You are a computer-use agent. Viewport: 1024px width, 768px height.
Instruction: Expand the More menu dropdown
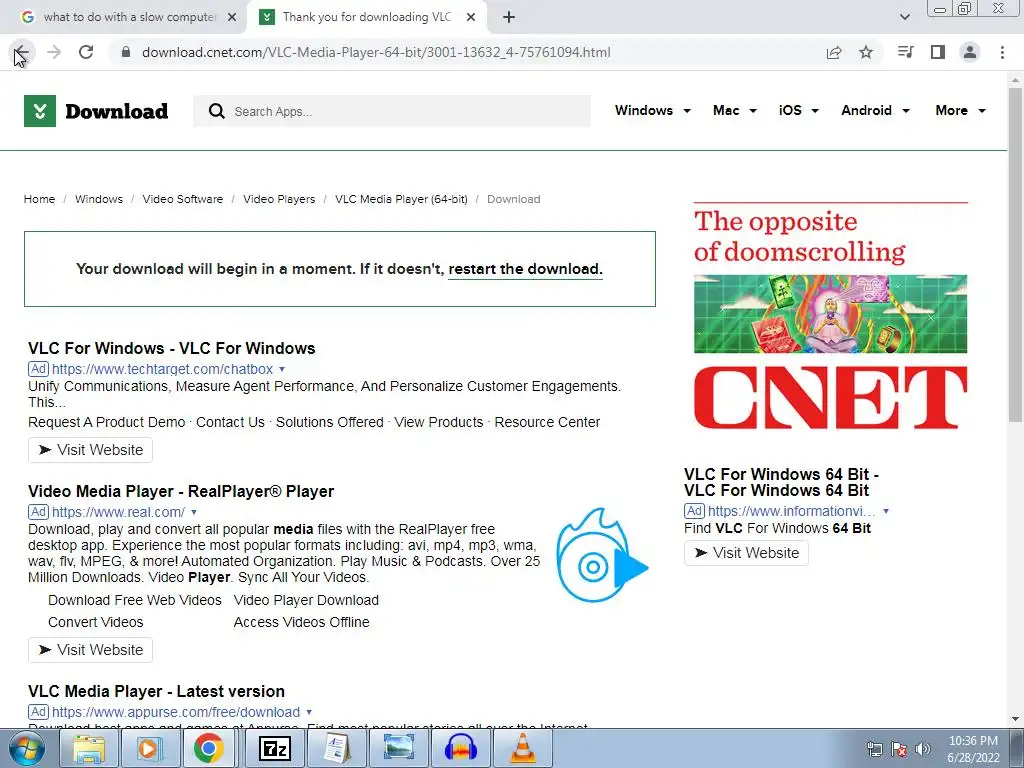tap(960, 110)
